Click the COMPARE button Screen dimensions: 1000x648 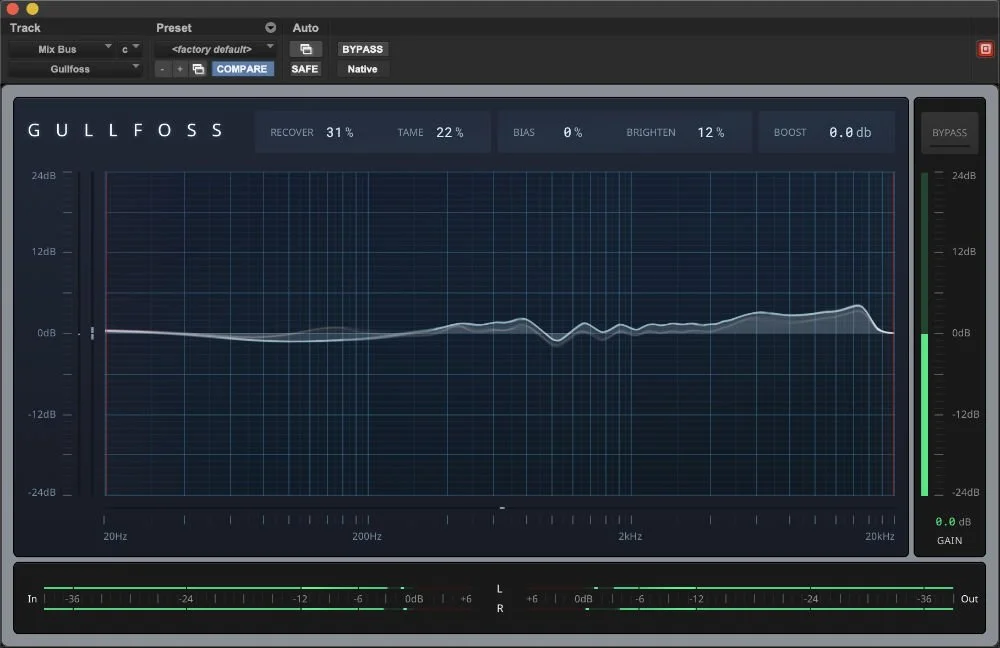point(242,69)
